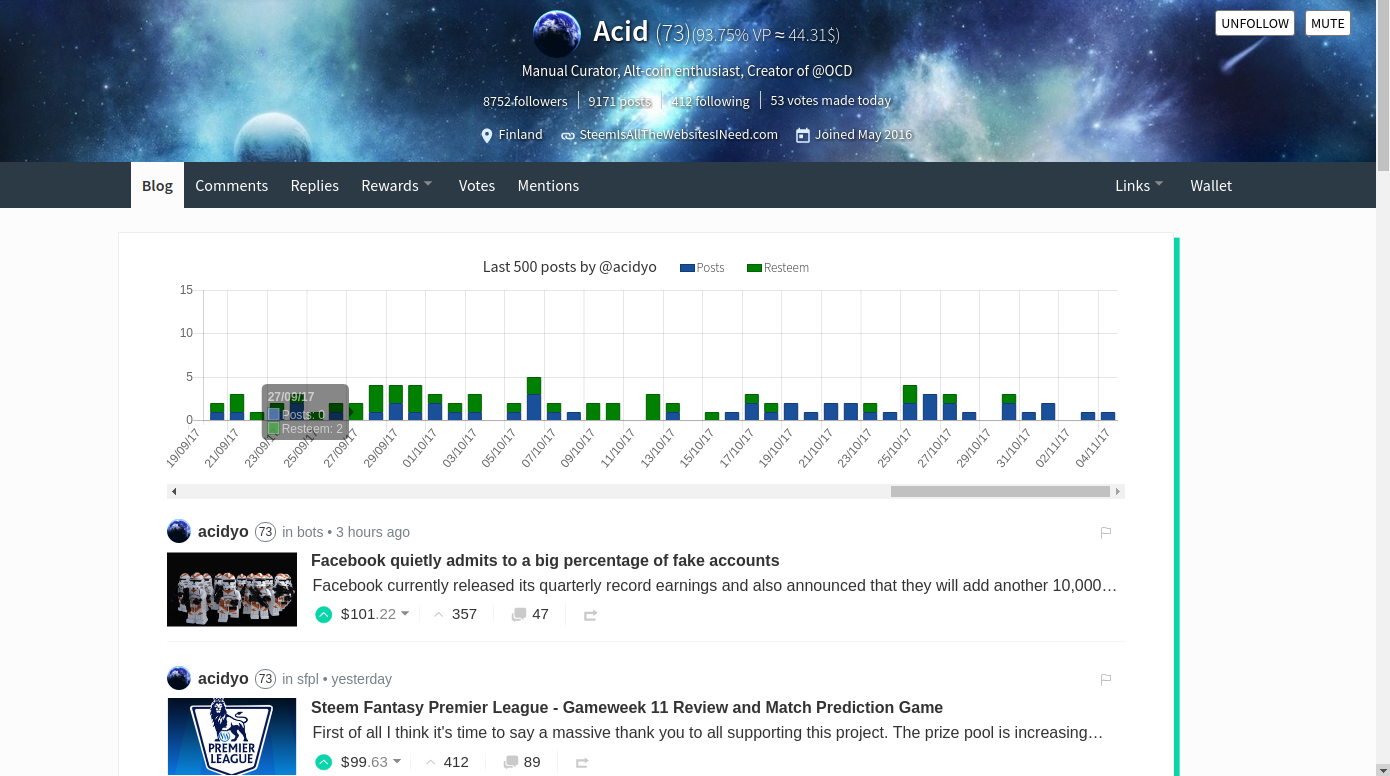Click the 53 votes made today text
Viewport: 1390px width, 776px height.
[830, 101]
